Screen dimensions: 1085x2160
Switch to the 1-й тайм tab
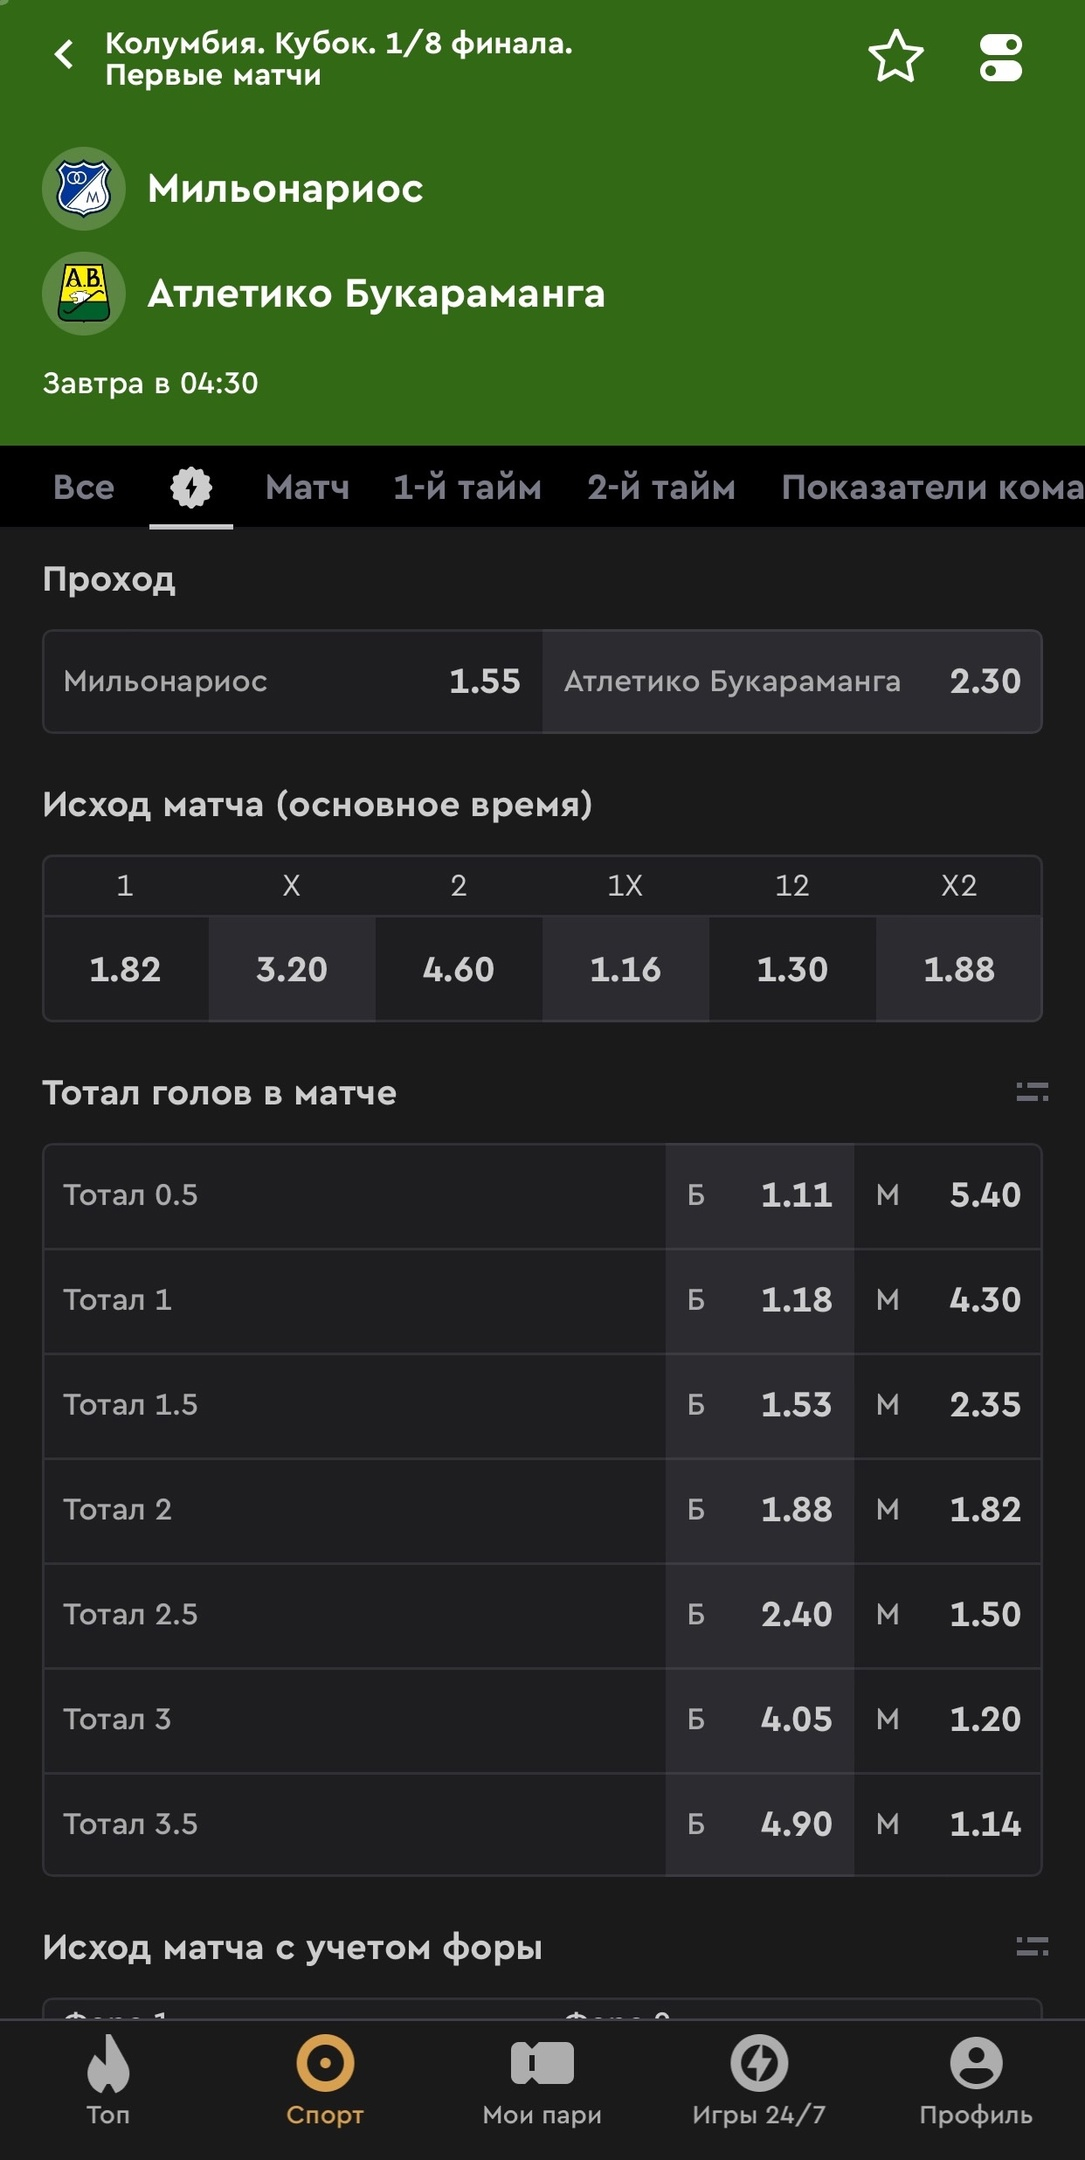467,487
